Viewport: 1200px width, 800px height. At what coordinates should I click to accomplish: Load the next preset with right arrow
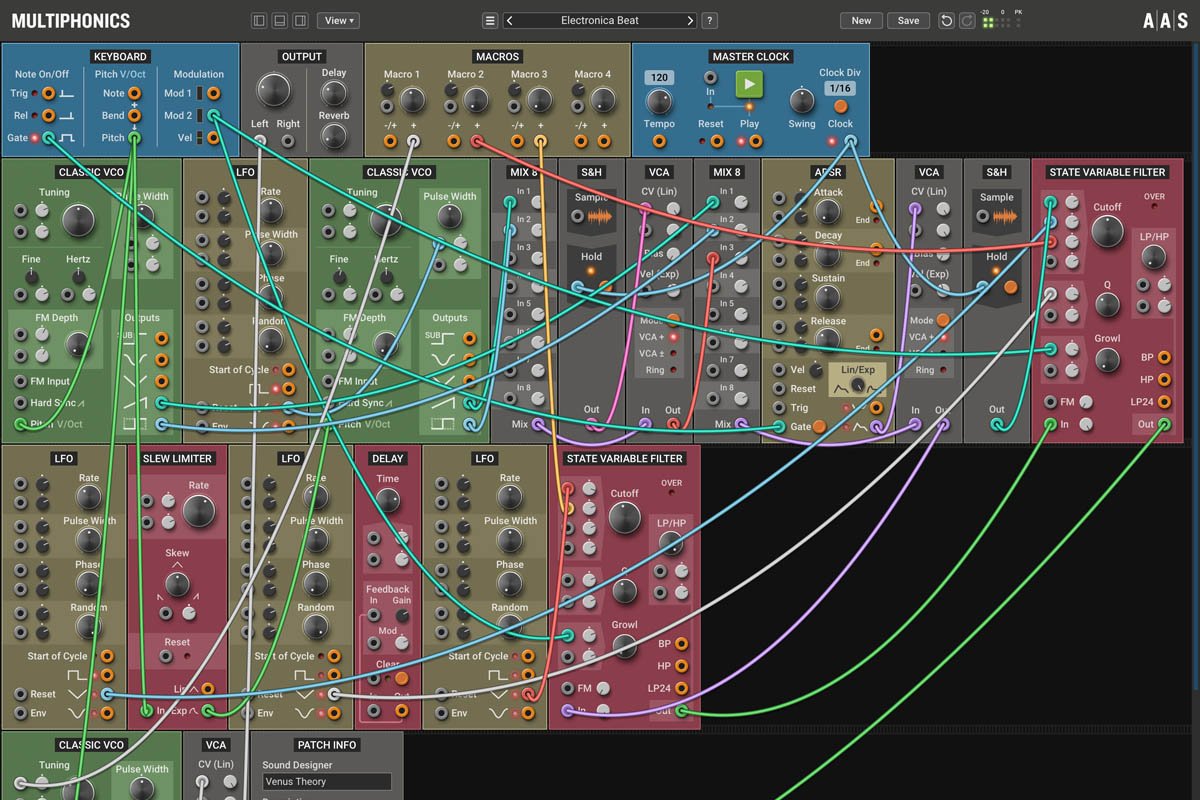point(689,20)
